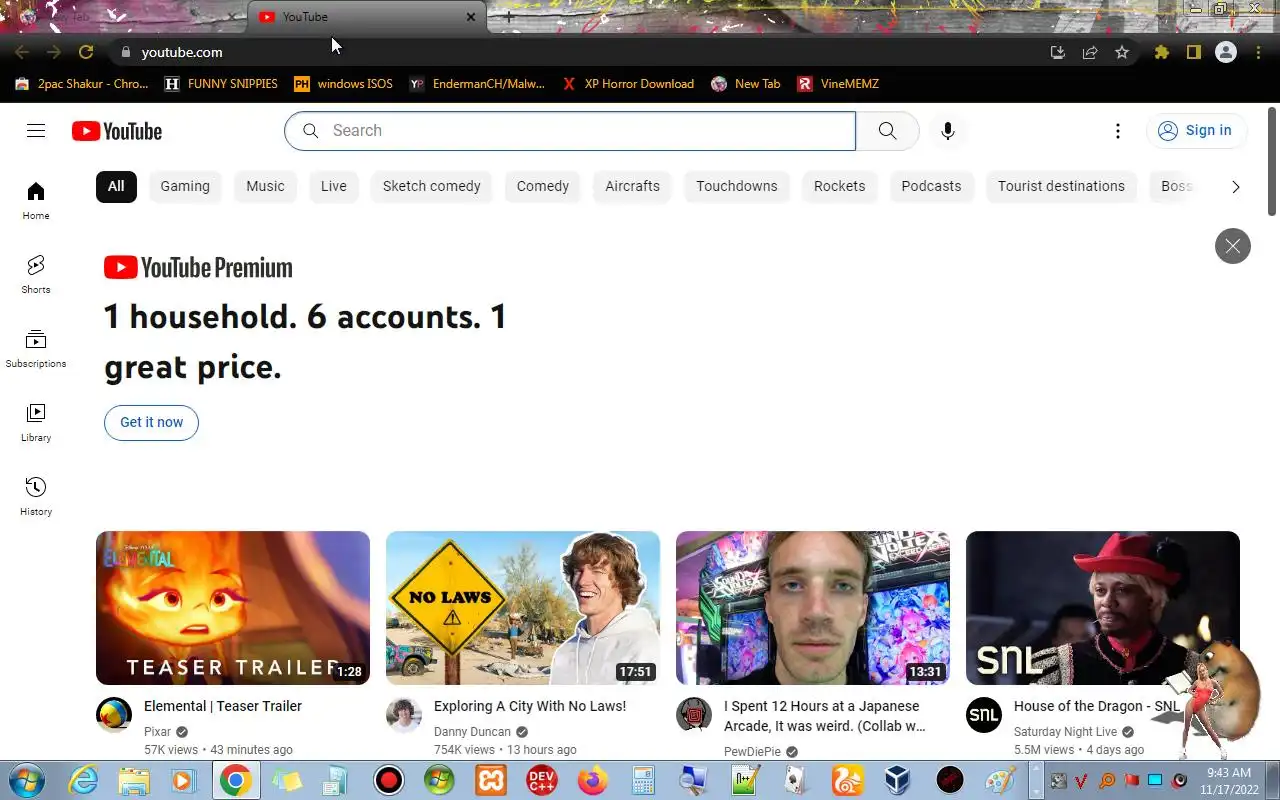Click the YouTube logo in the header
This screenshot has height=800, width=1280.
coord(117,131)
